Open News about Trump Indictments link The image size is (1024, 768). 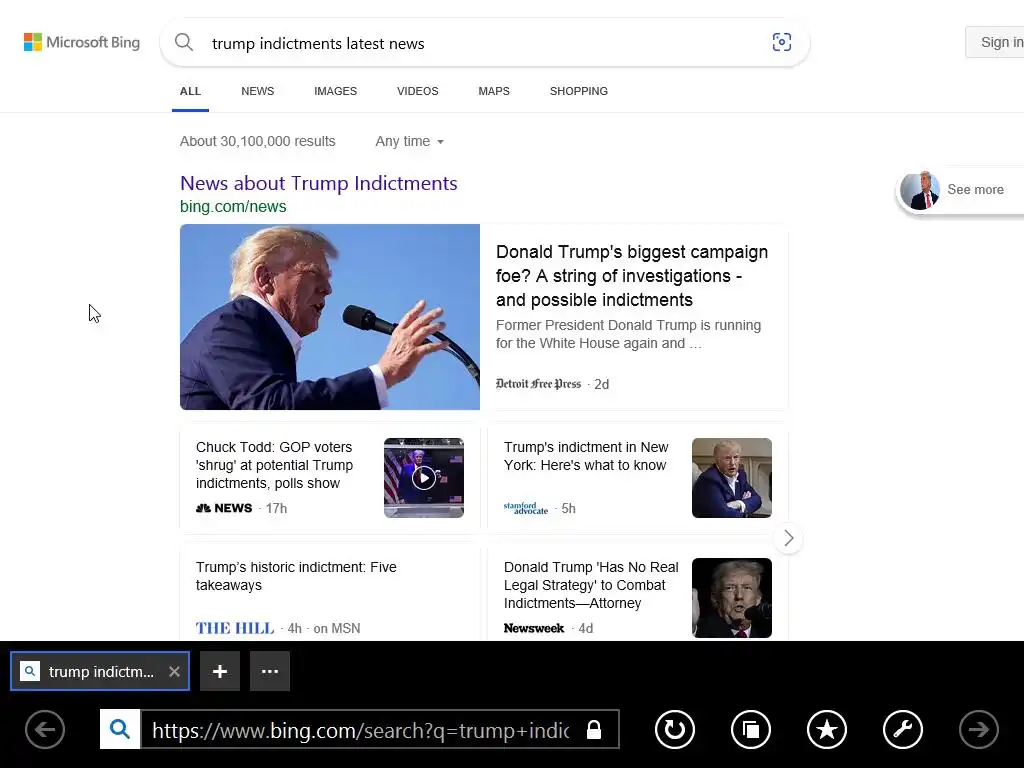(319, 184)
